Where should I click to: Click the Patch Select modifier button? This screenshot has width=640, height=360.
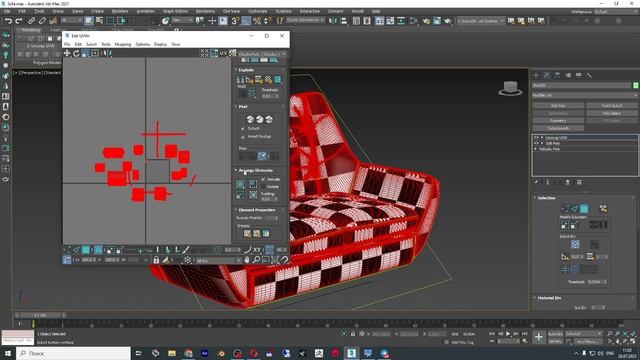611,106
